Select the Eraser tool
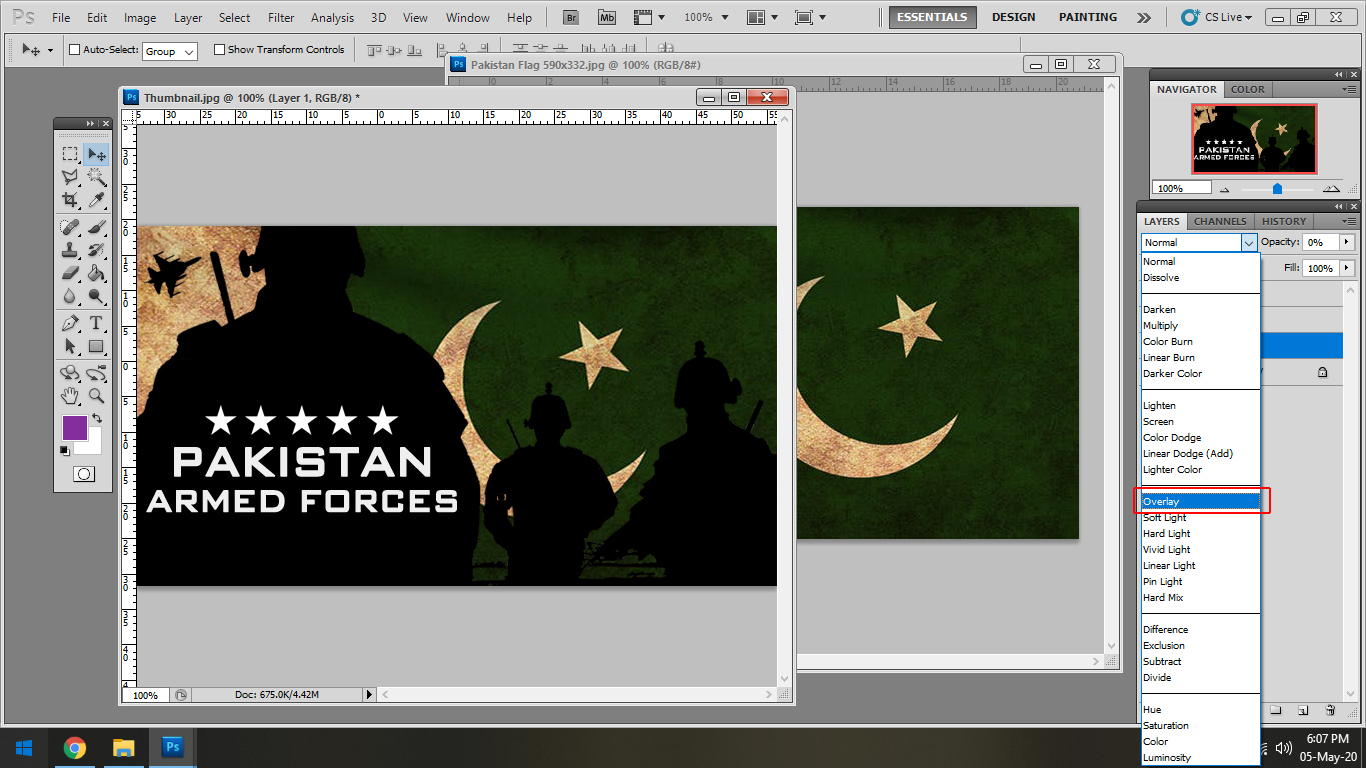This screenshot has width=1366, height=768. coord(70,273)
